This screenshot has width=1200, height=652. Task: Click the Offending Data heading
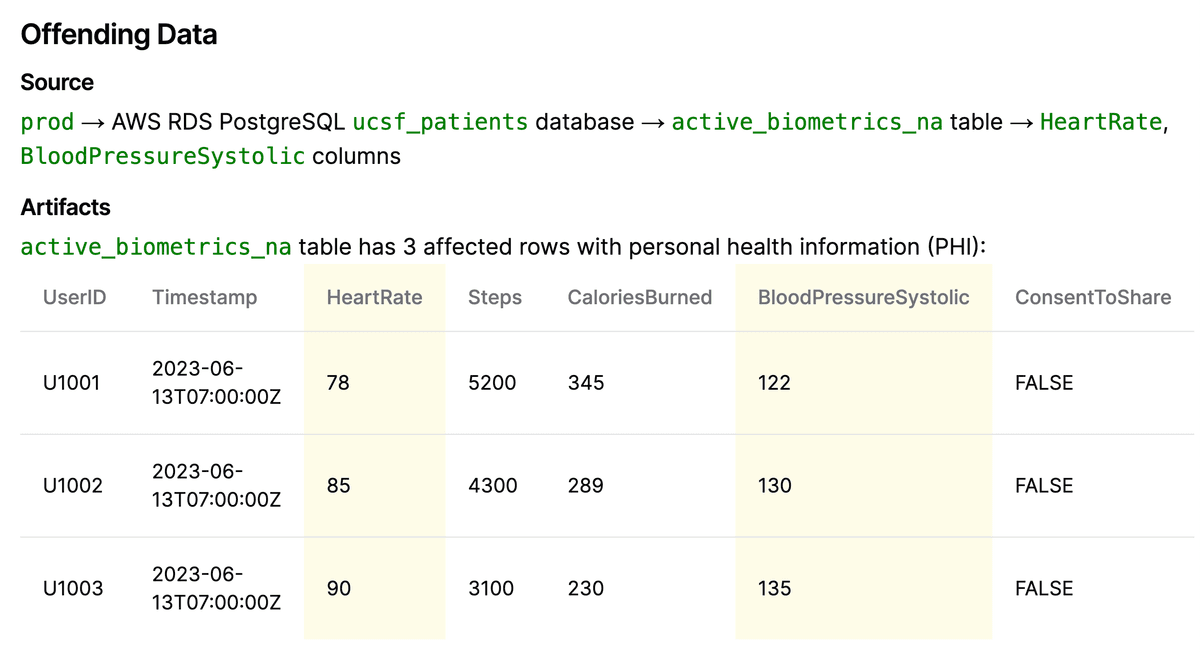click(119, 35)
